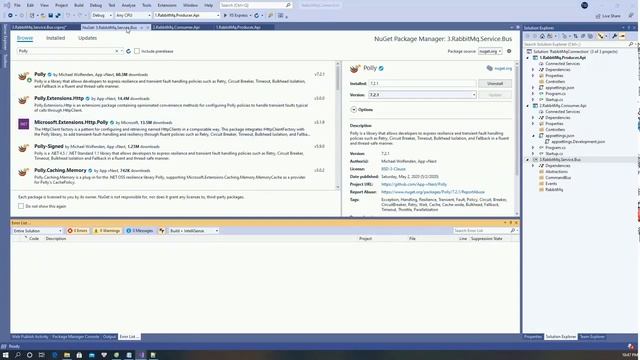This screenshot has width=640, height=360.
Task: Select the Polly.Extensions.Http package row
Action: pos(172,104)
